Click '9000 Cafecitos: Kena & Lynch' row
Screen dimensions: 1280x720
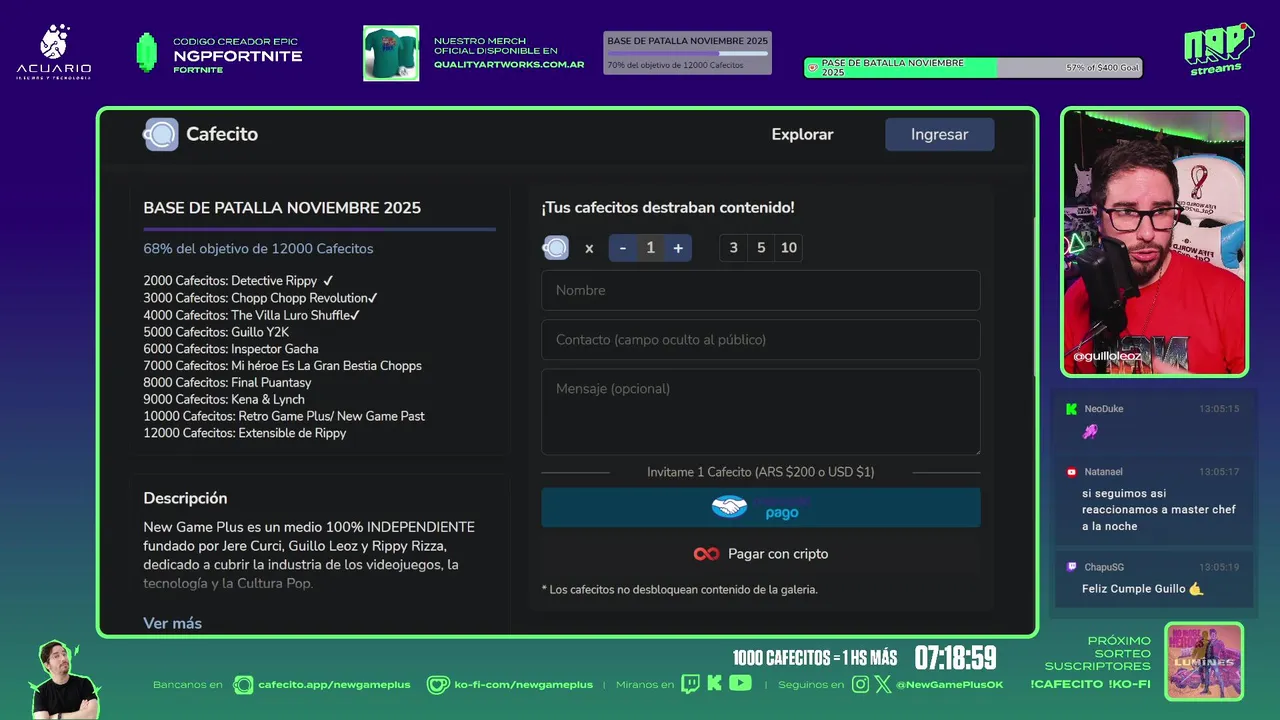224,399
